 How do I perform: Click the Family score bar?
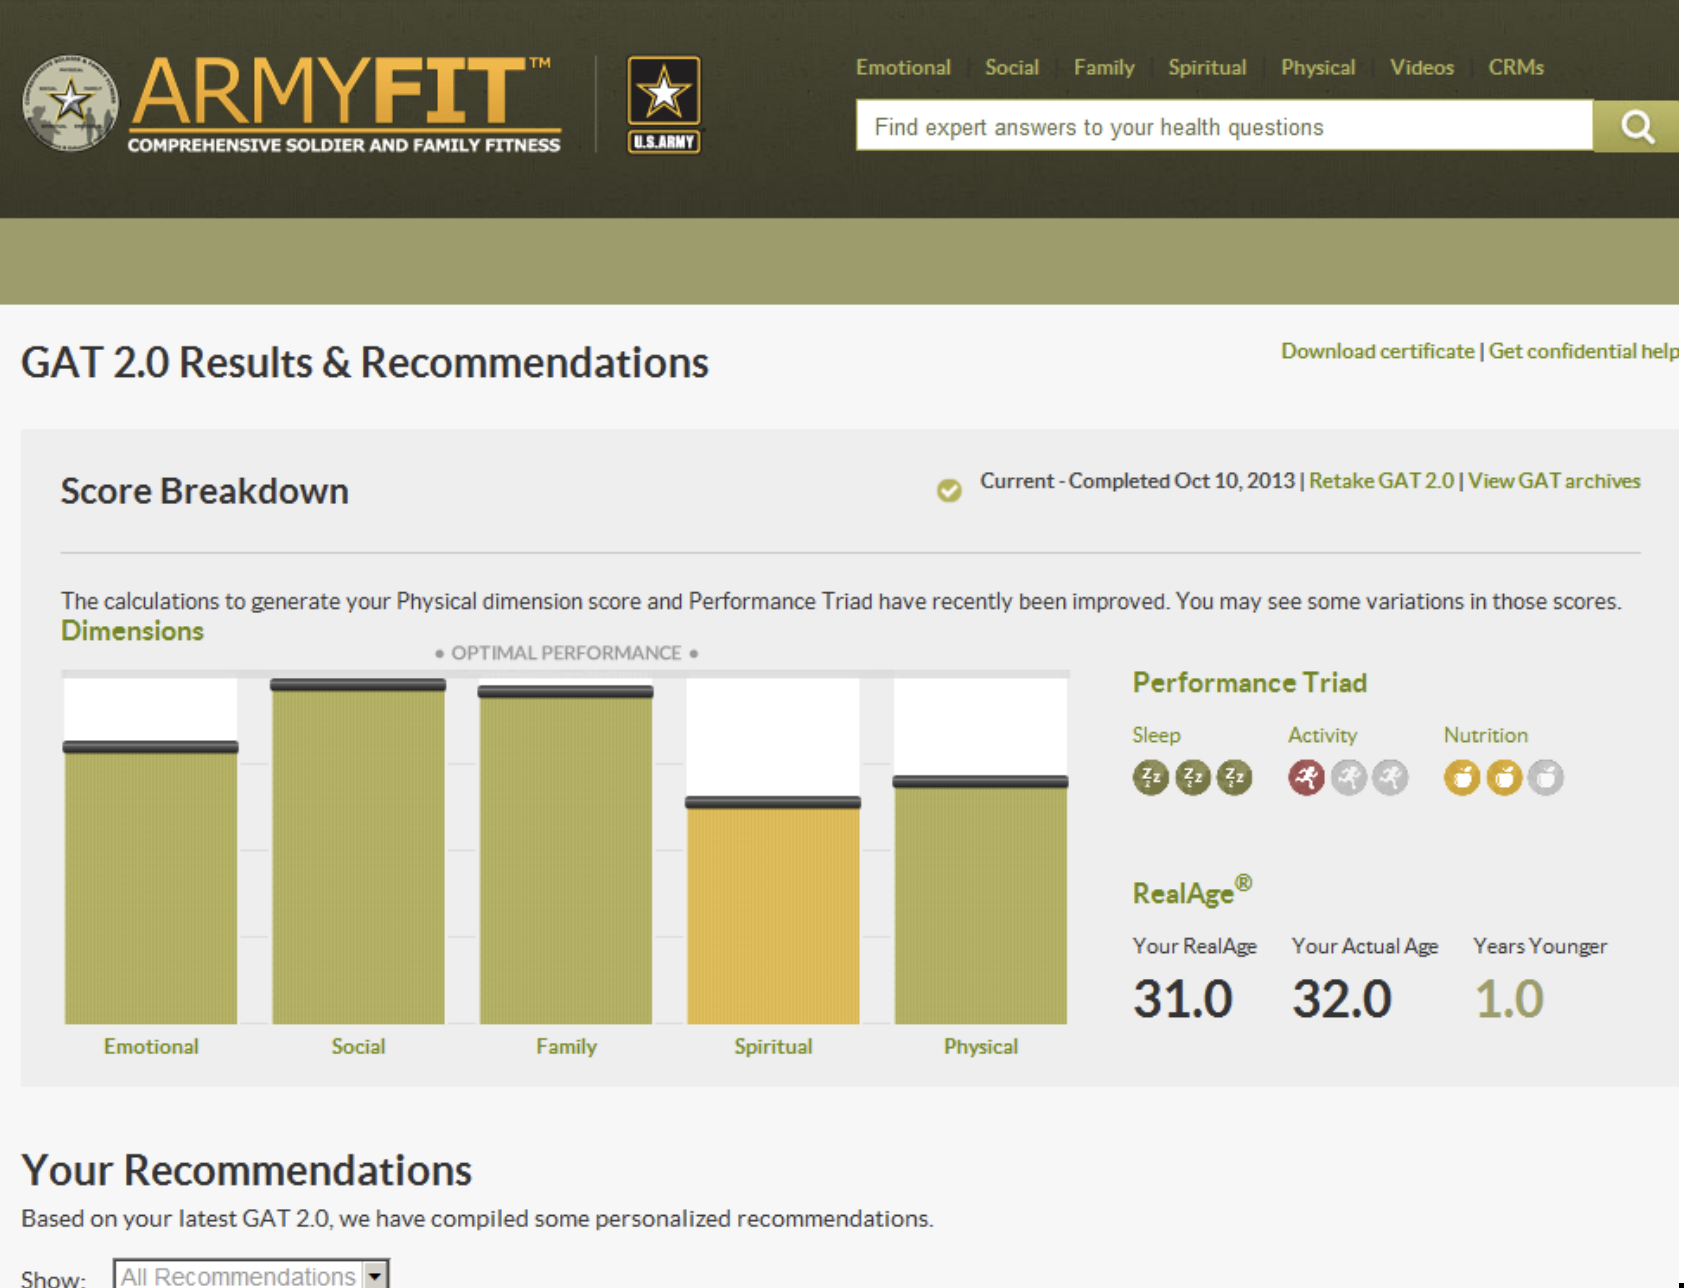point(566,855)
